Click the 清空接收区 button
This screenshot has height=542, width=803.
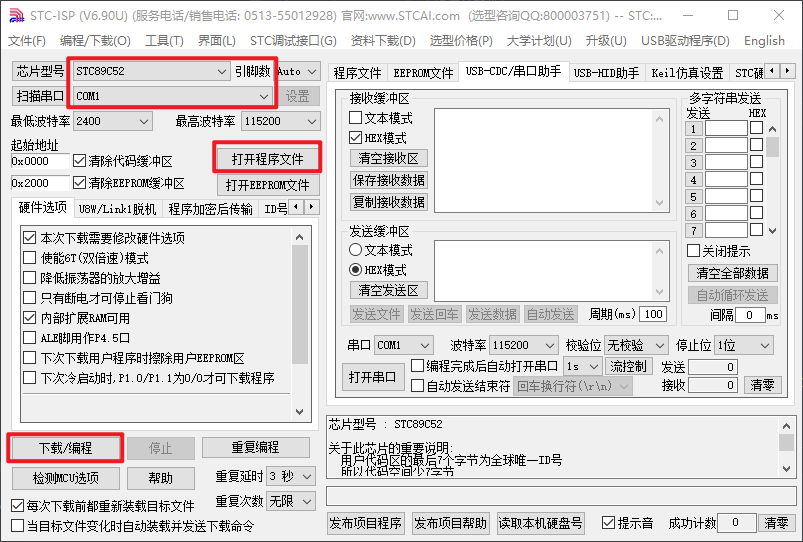coord(389,158)
